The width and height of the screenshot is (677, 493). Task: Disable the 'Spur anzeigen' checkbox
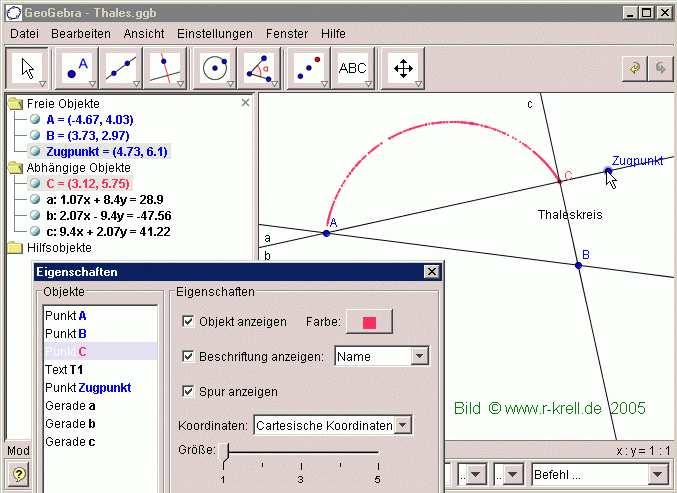click(x=189, y=391)
